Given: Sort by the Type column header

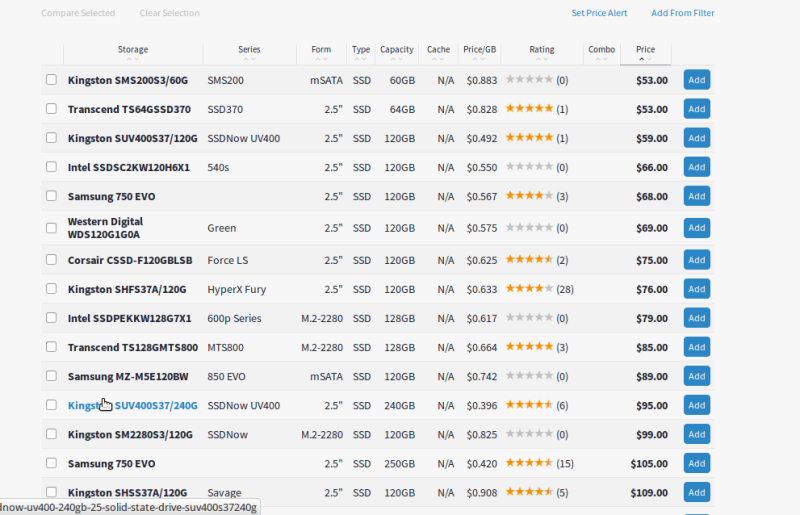Looking at the screenshot, I should [x=361, y=49].
